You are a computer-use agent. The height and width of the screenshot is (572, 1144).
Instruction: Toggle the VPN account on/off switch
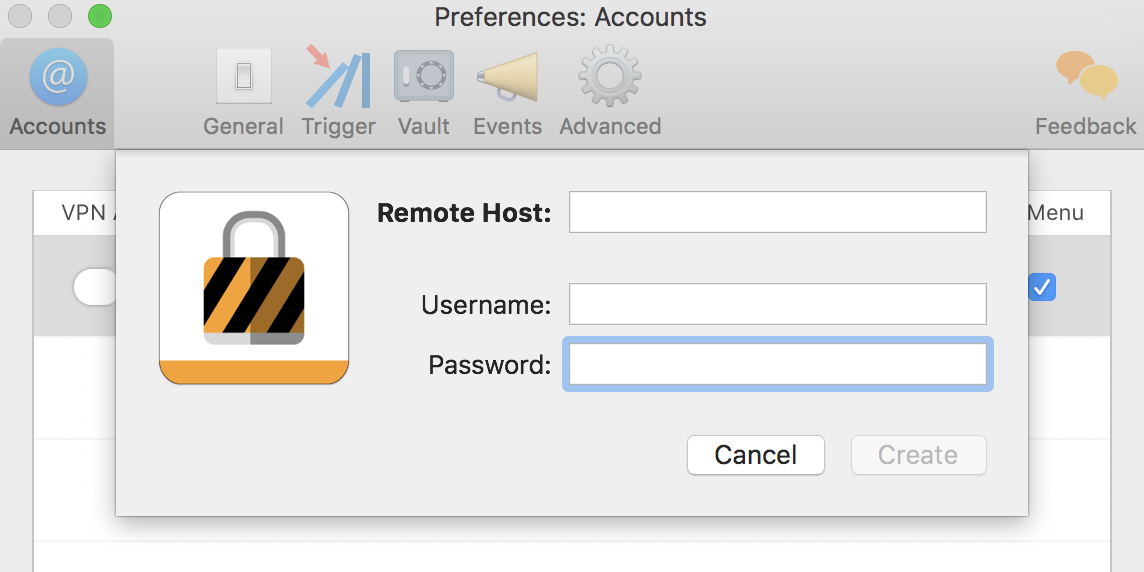[x=96, y=287]
